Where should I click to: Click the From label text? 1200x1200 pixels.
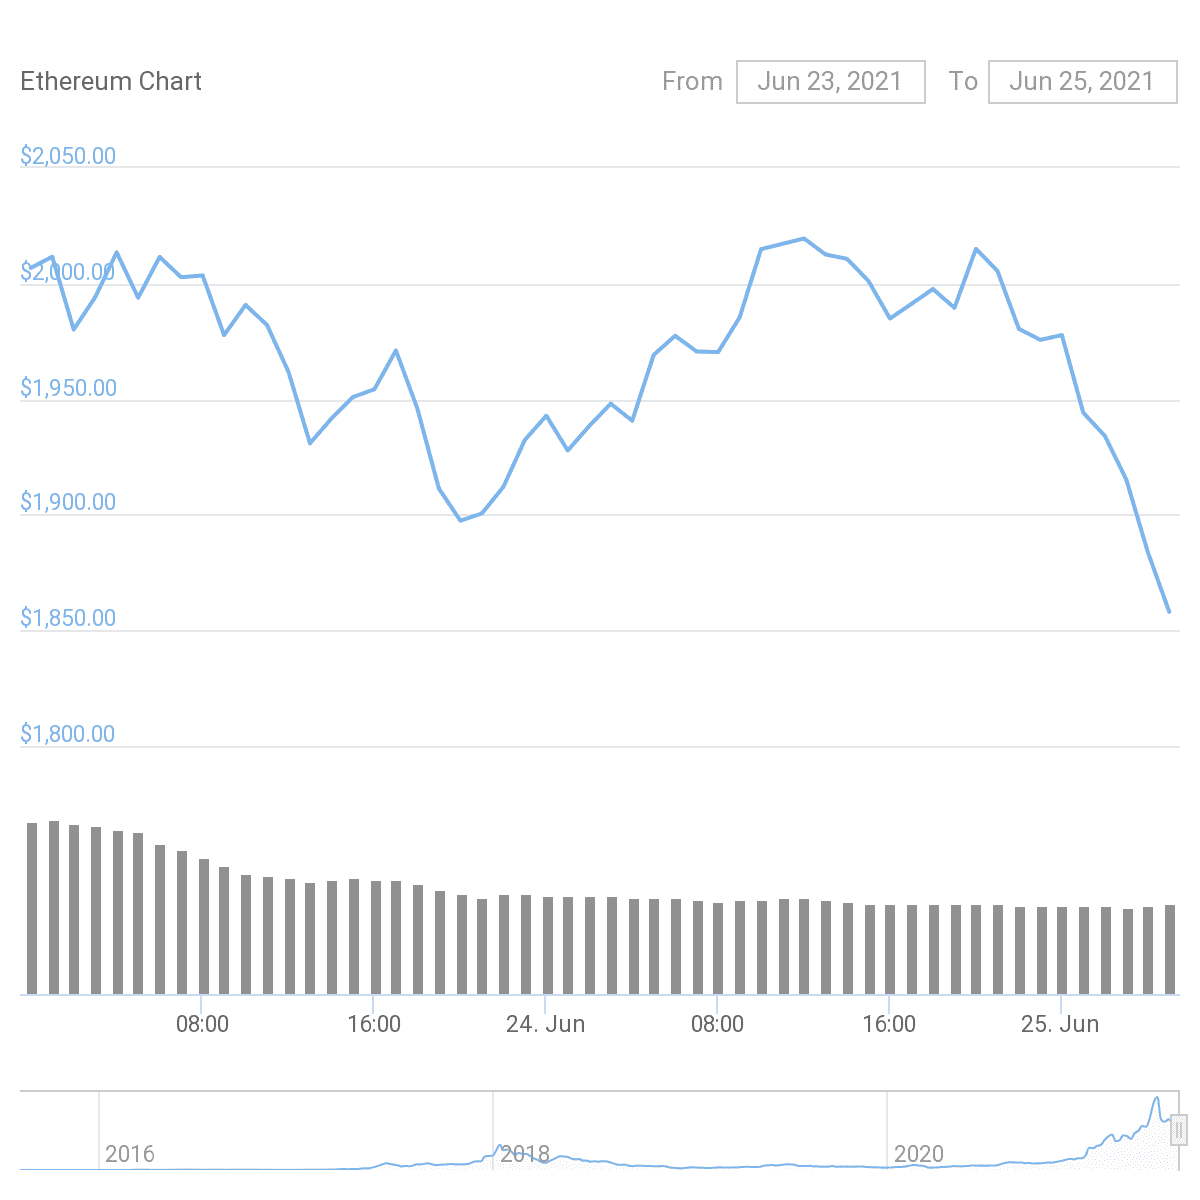pyautogui.click(x=692, y=82)
